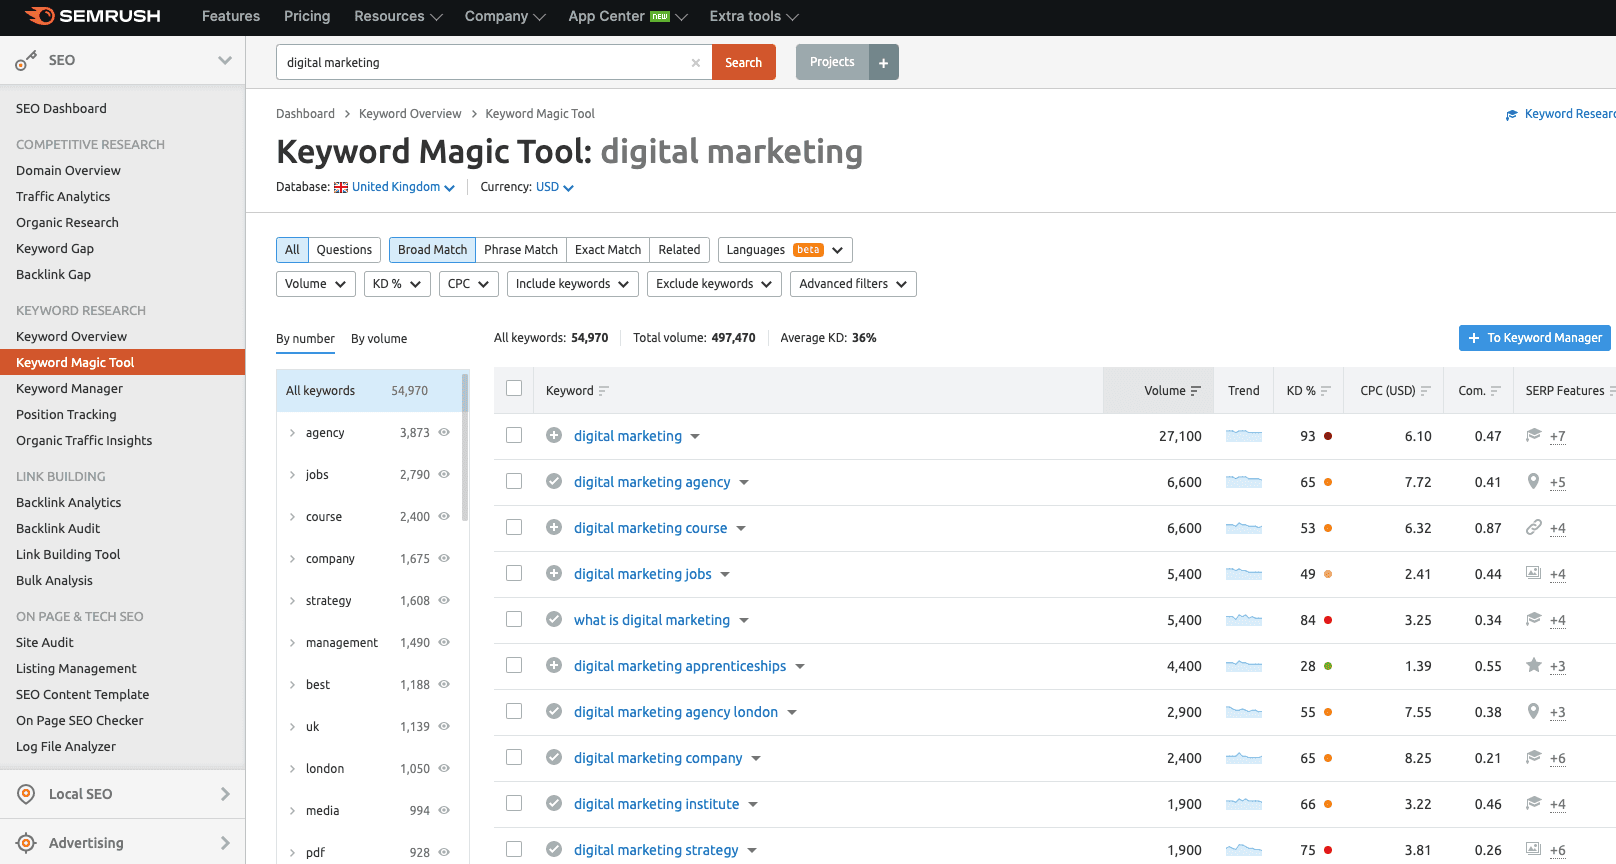Click the Local SEO pin icon
This screenshot has height=864, width=1616.
coord(27,794)
